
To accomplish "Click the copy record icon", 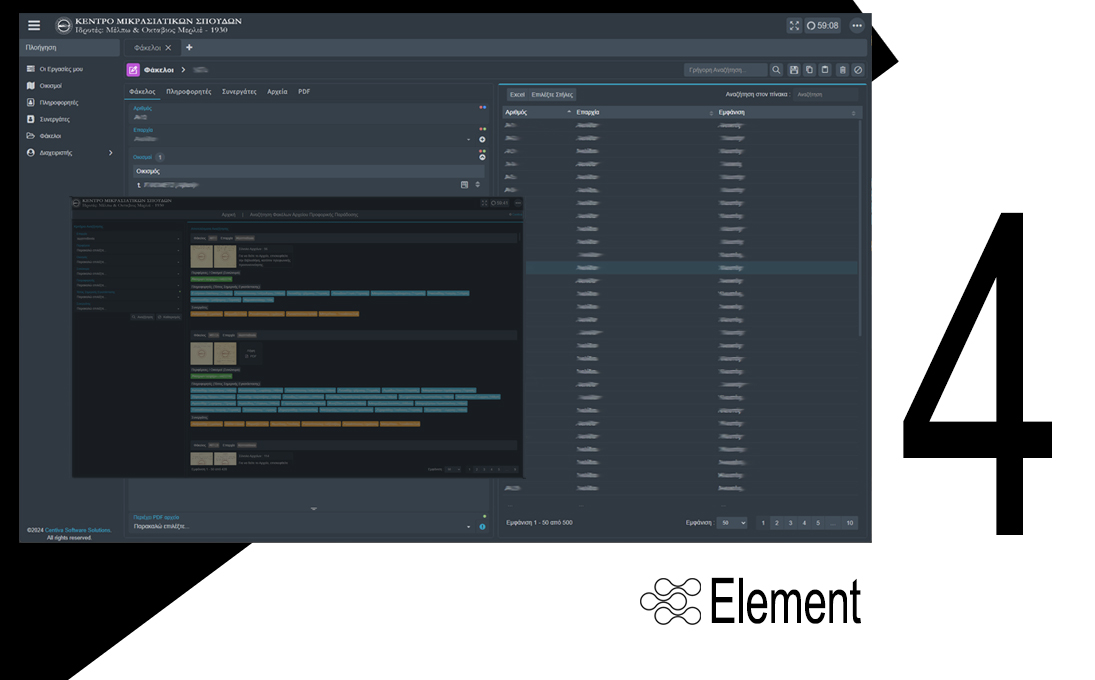I will point(809,70).
